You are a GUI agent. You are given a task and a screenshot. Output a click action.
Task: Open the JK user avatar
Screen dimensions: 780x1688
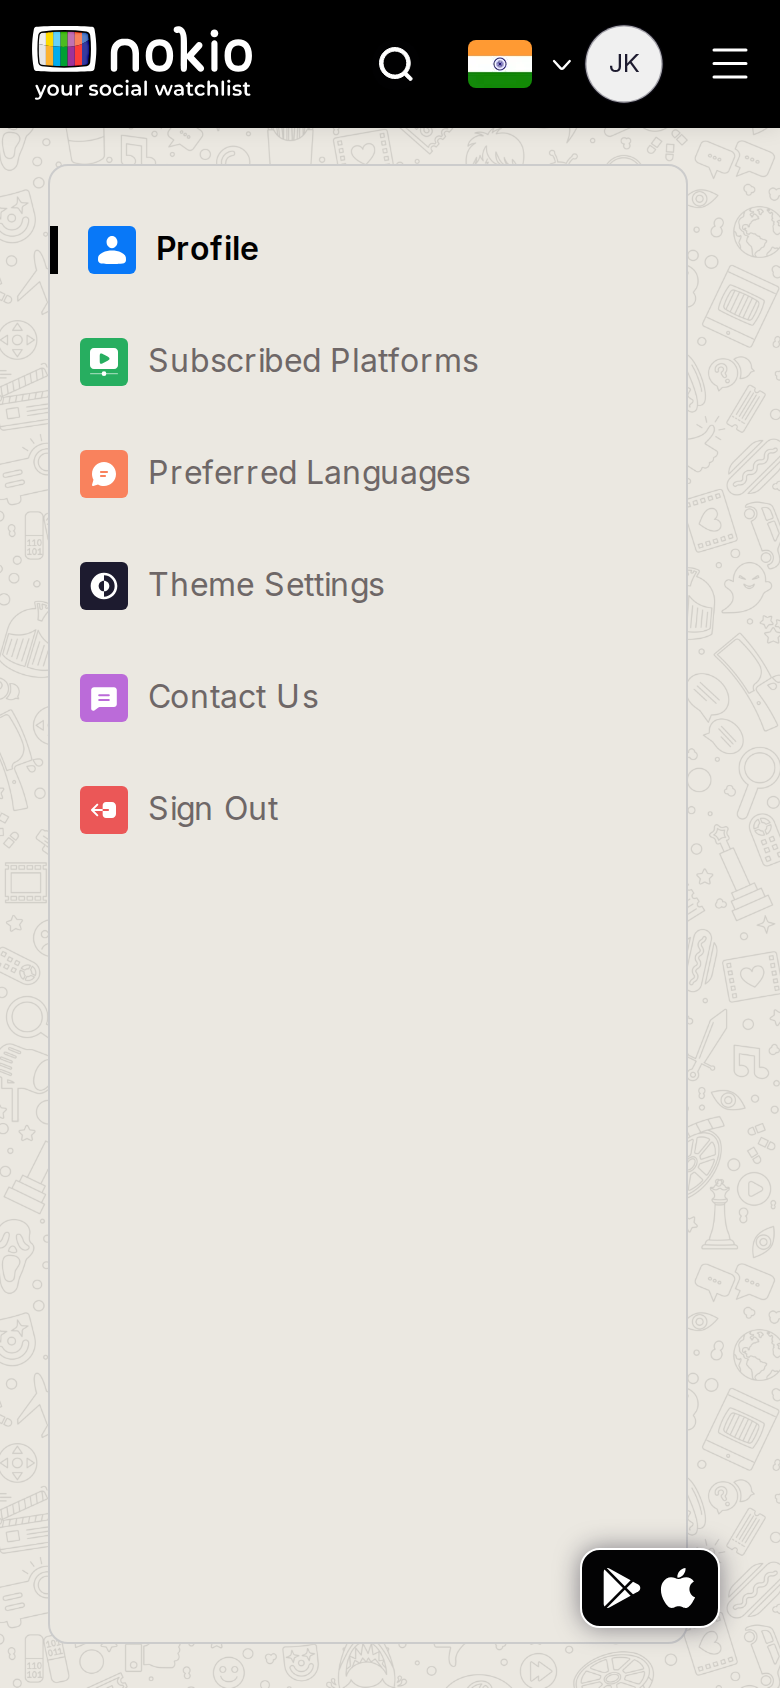tap(624, 64)
